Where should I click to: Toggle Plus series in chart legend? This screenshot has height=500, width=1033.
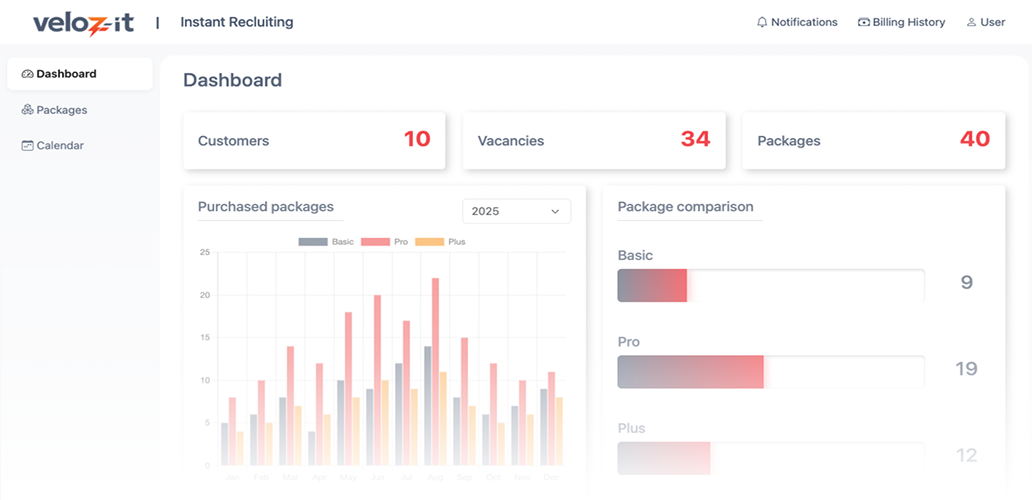tap(440, 242)
